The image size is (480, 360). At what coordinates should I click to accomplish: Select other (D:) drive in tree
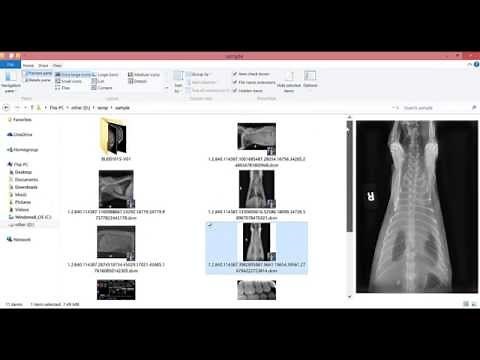click(x=22, y=225)
